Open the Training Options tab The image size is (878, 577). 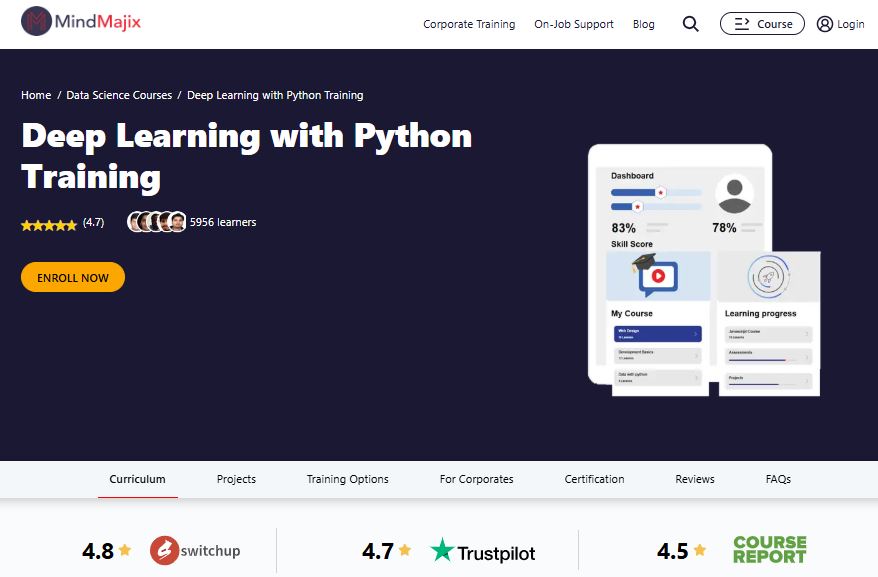[347, 479]
